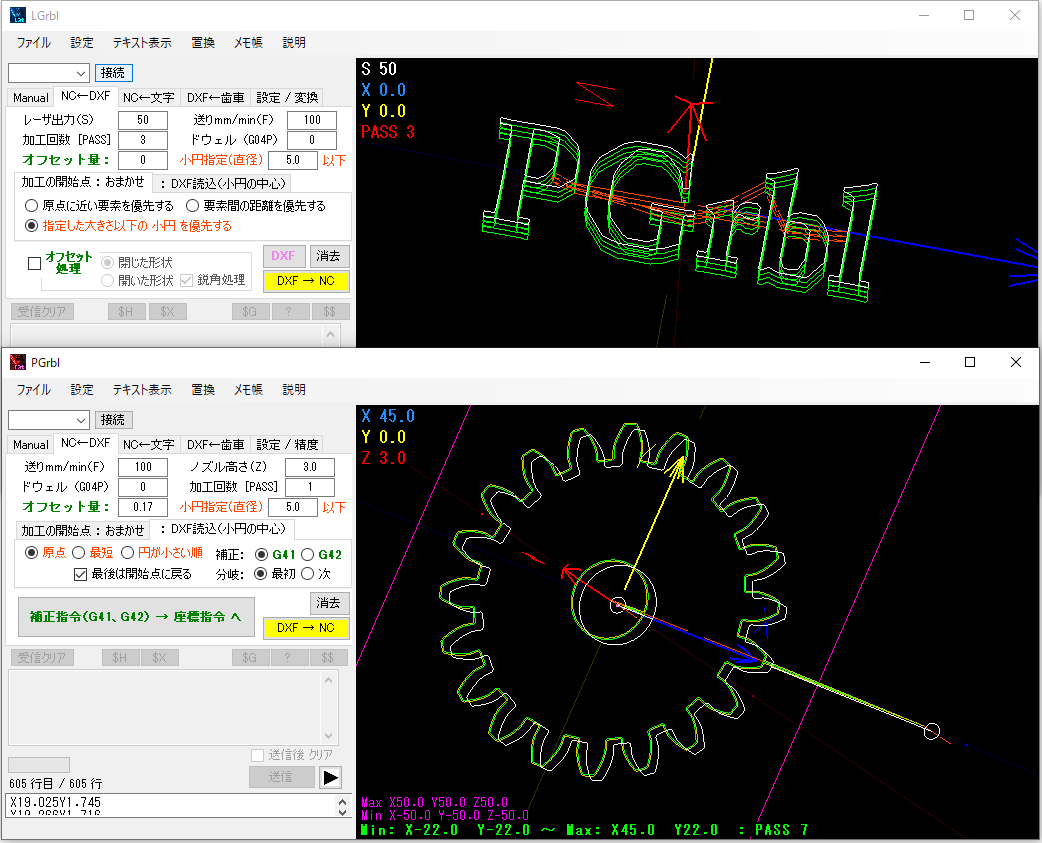The height and width of the screenshot is (843, 1042).
Task: Click オフセット量 field in PGrbl showing 0.17
Action: click(143, 507)
